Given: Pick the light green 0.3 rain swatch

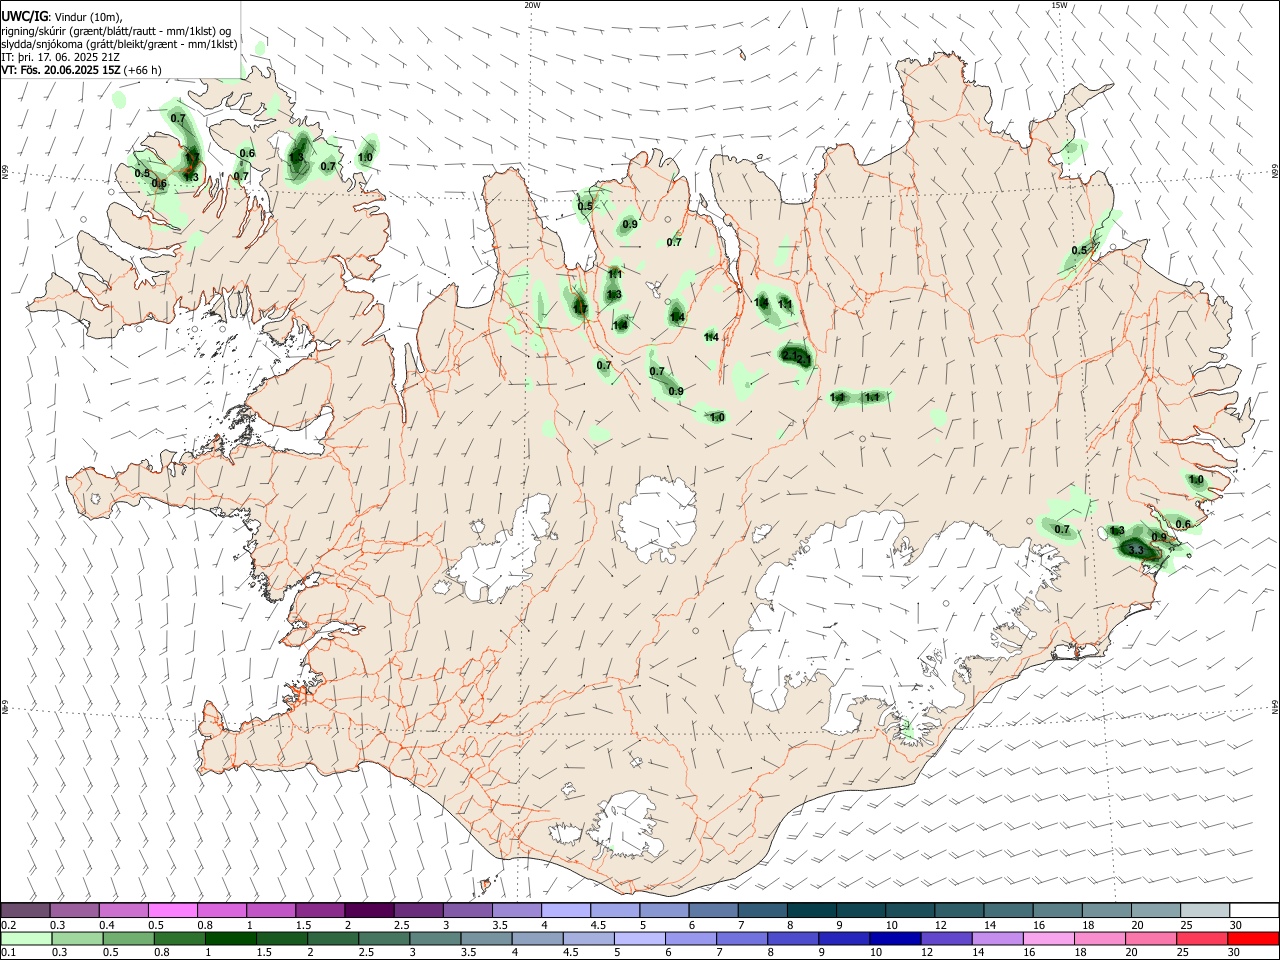Looking at the screenshot, I should click(77, 938).
